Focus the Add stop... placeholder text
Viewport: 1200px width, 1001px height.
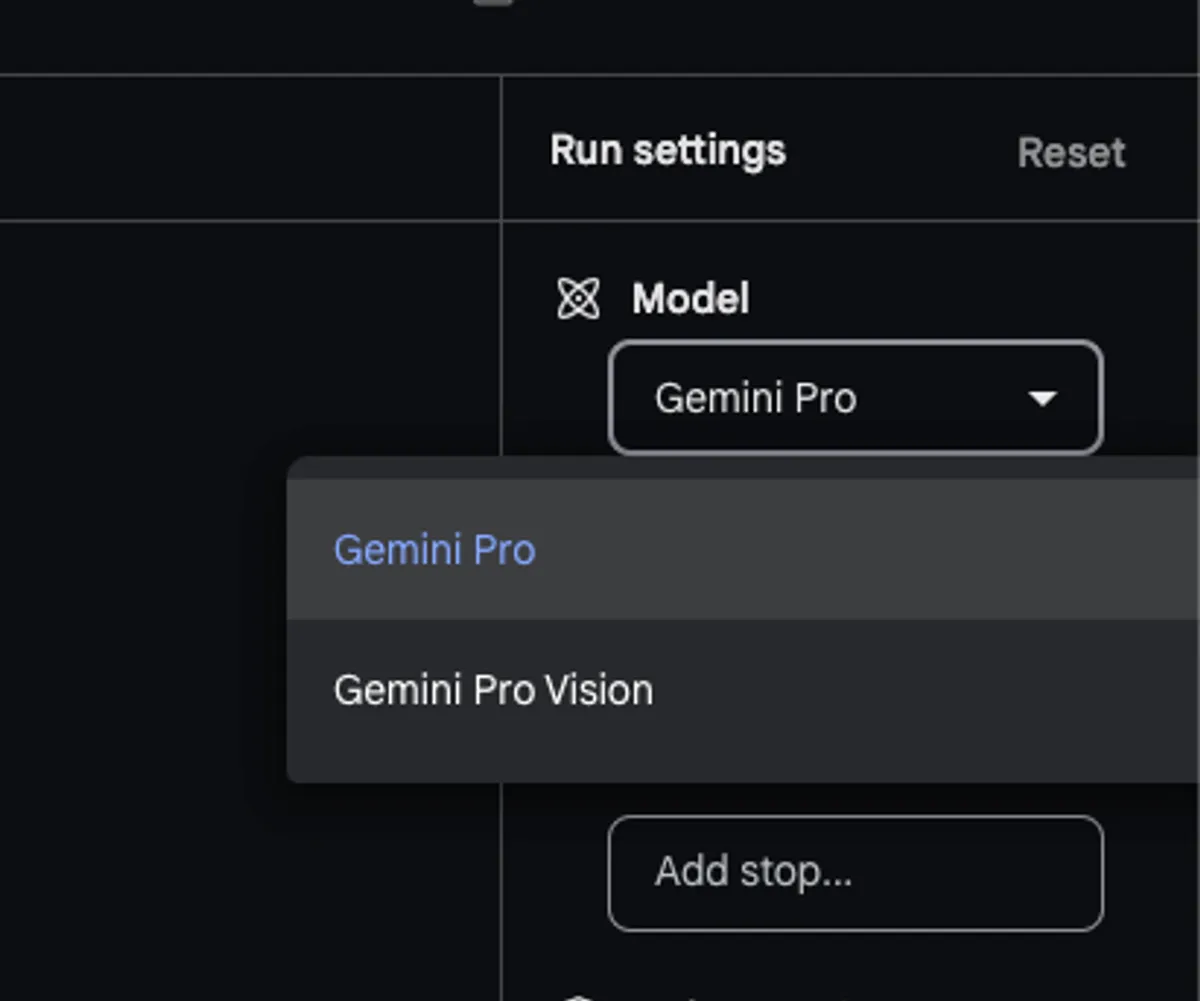click(x=752, y=873)
